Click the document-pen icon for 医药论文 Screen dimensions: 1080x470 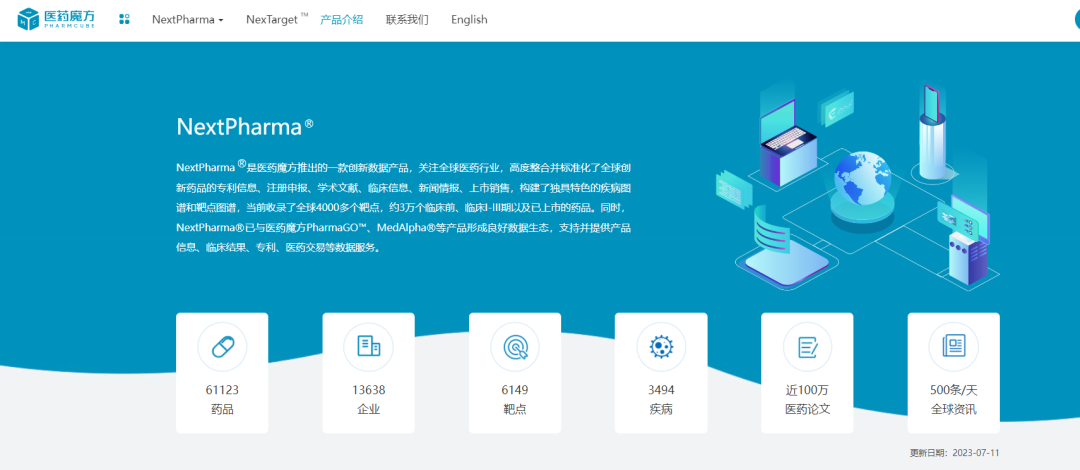tap(807, 347)
